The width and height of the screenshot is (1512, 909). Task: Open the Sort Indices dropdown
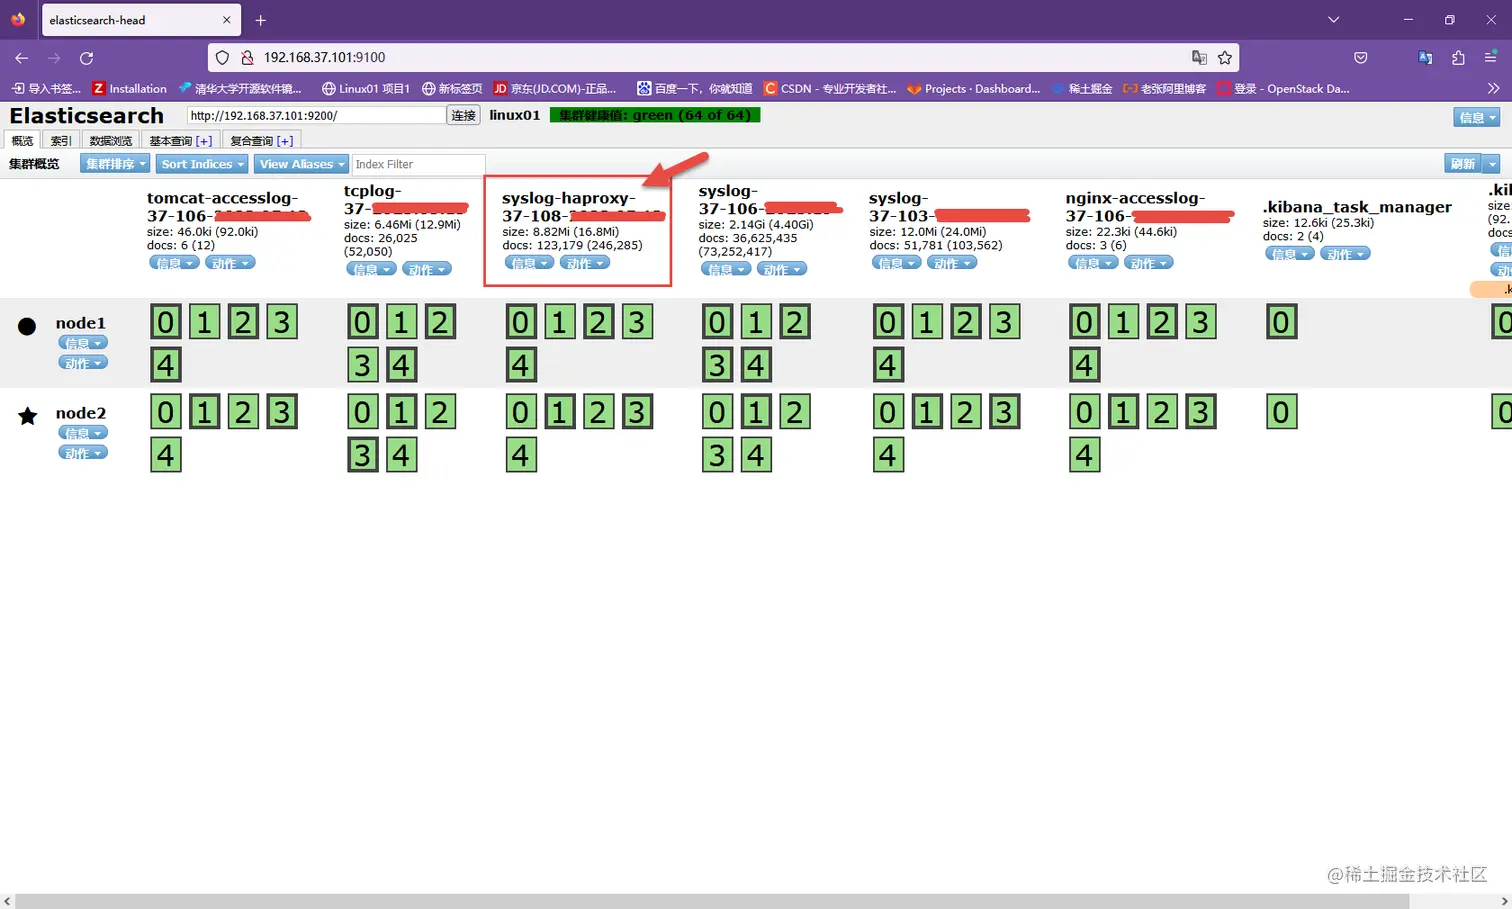[x=203, y=164]
